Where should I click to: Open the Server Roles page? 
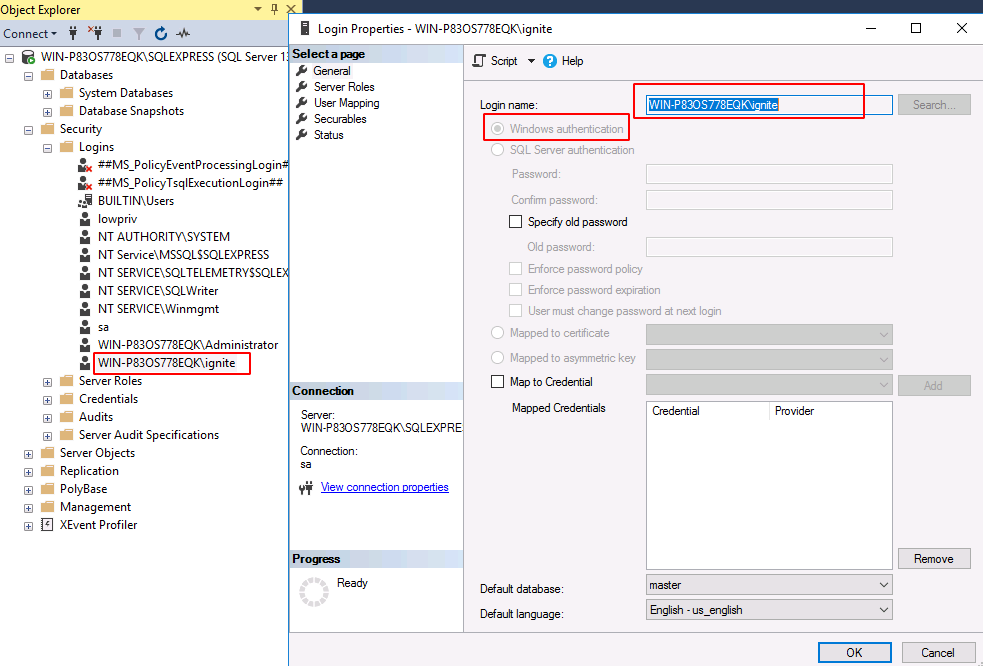344,87
